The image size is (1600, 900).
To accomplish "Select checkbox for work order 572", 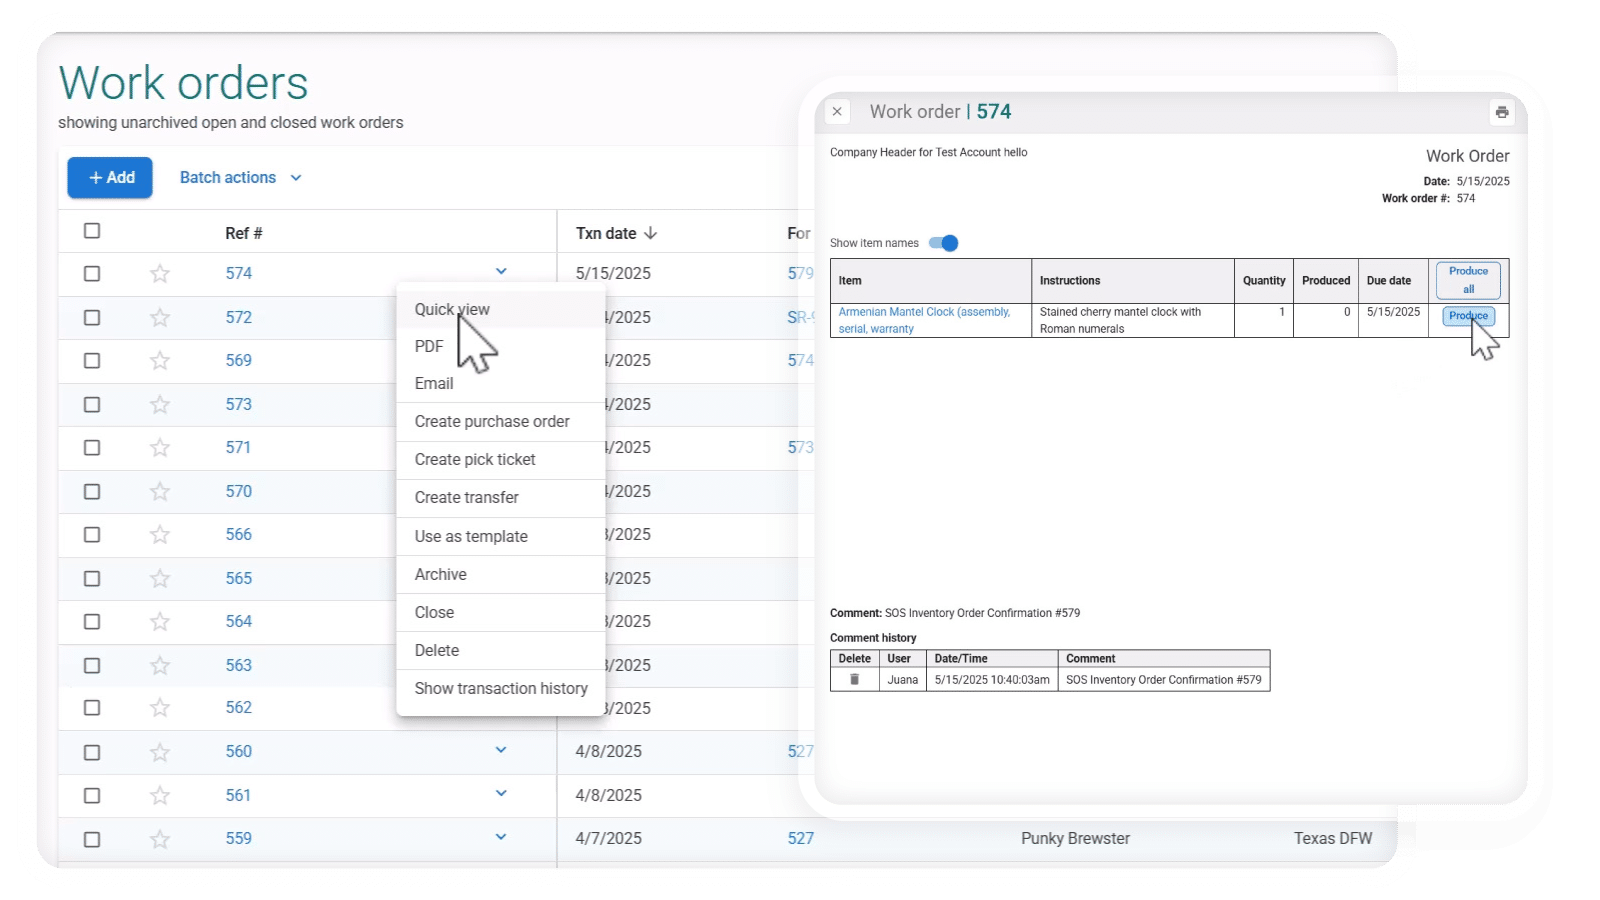I will [92, 318].
